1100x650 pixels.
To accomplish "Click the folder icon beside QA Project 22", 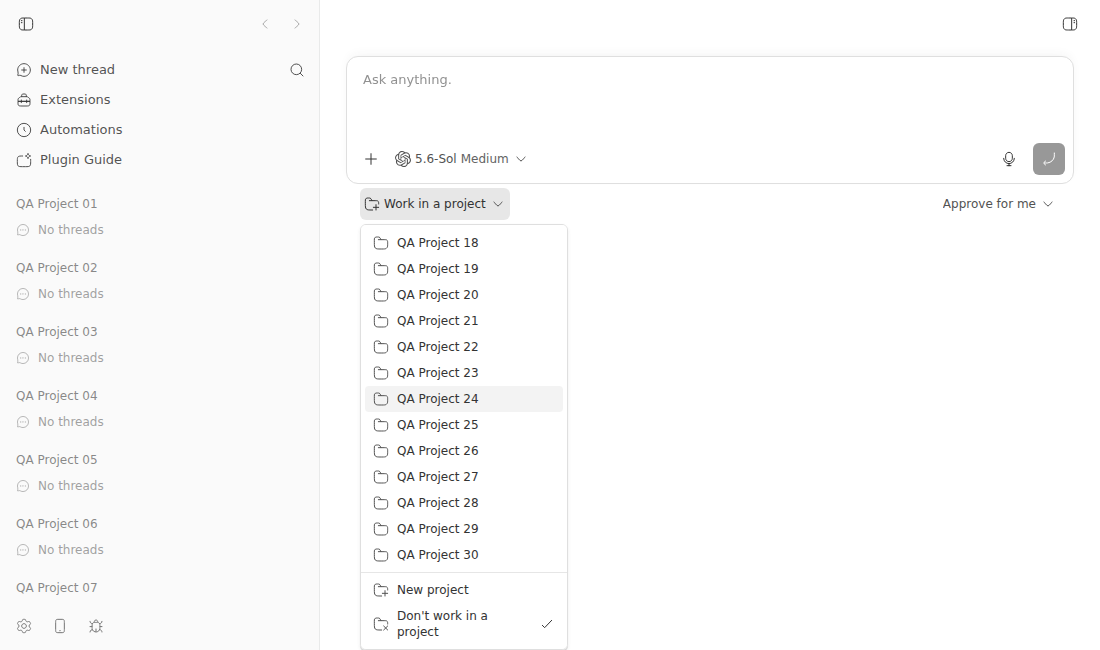I will (381, 346).
